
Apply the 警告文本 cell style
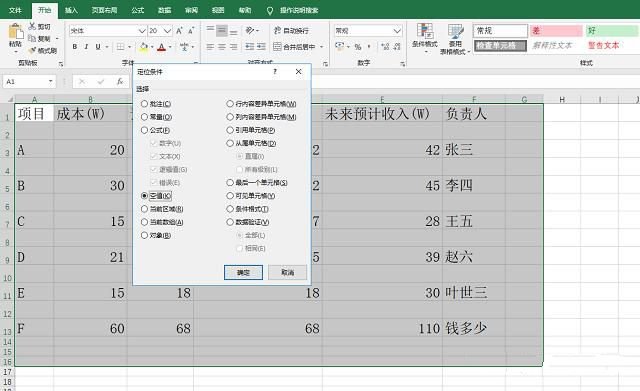click(x=612, y=45)
